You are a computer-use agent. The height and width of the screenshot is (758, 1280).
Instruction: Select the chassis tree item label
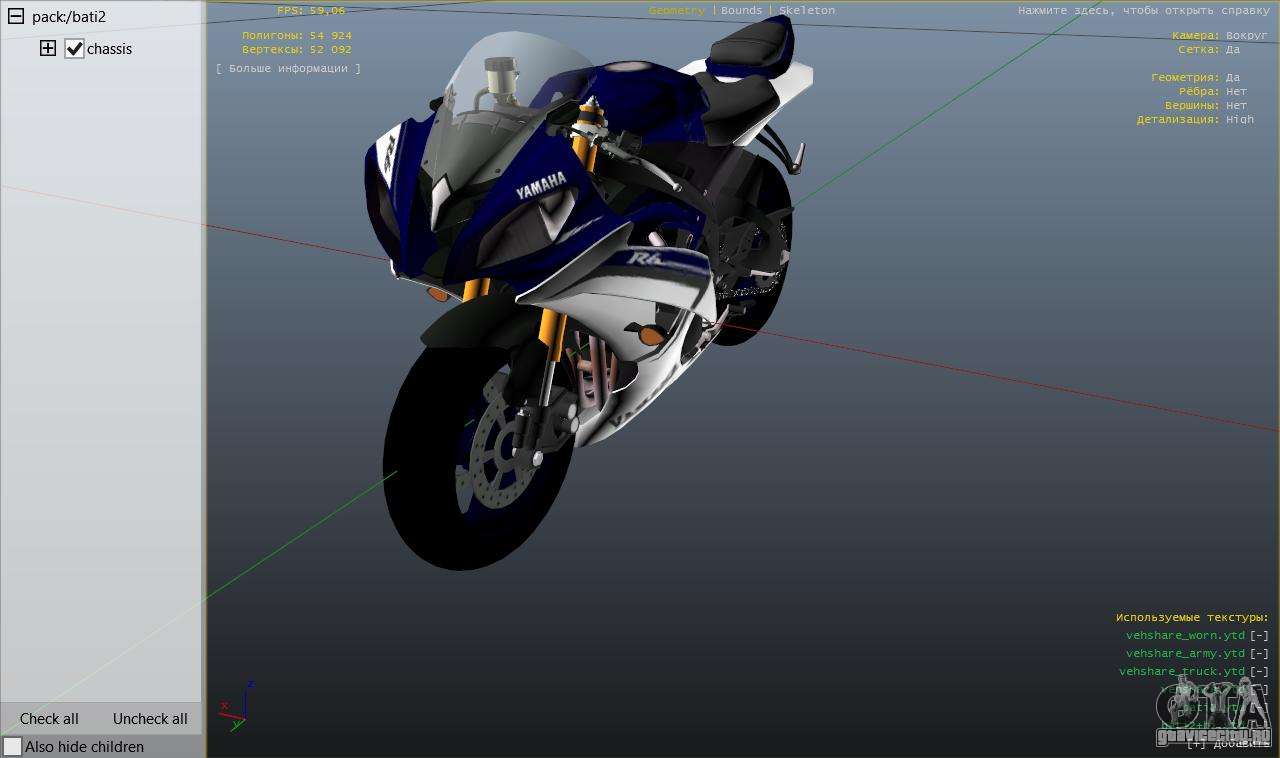click(x=109, y=48)
